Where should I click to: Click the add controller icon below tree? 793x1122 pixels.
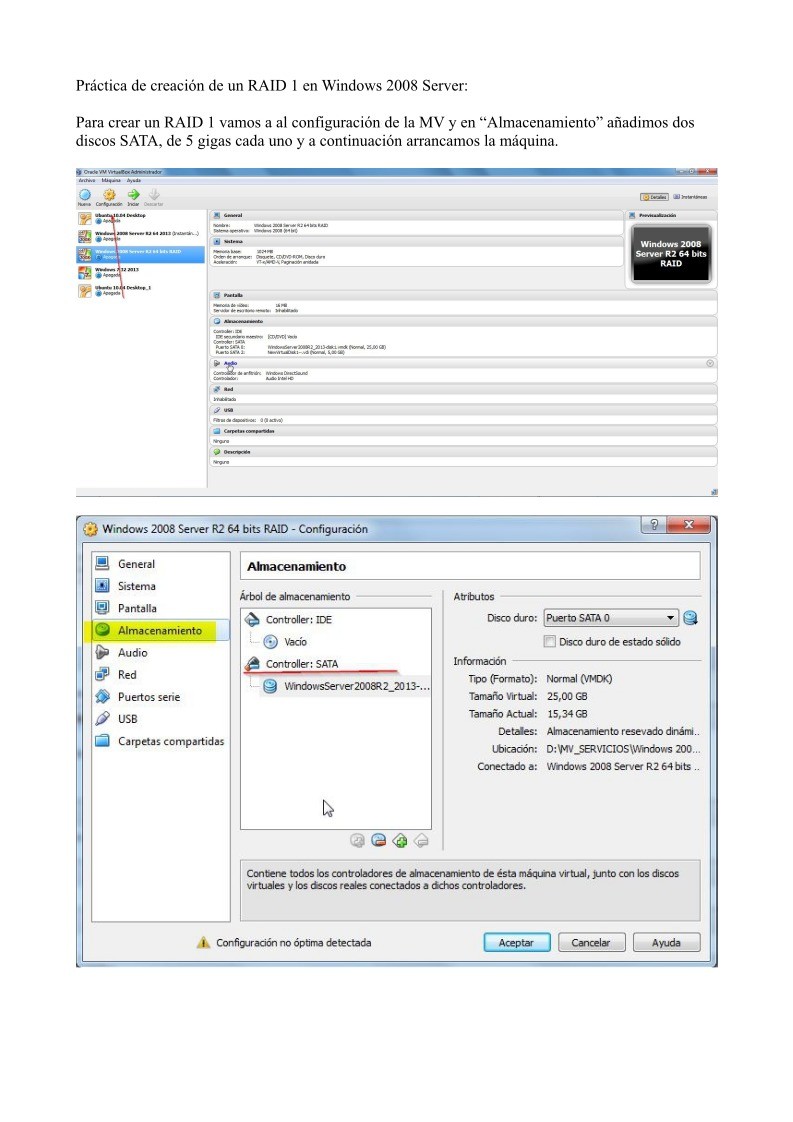400,841
